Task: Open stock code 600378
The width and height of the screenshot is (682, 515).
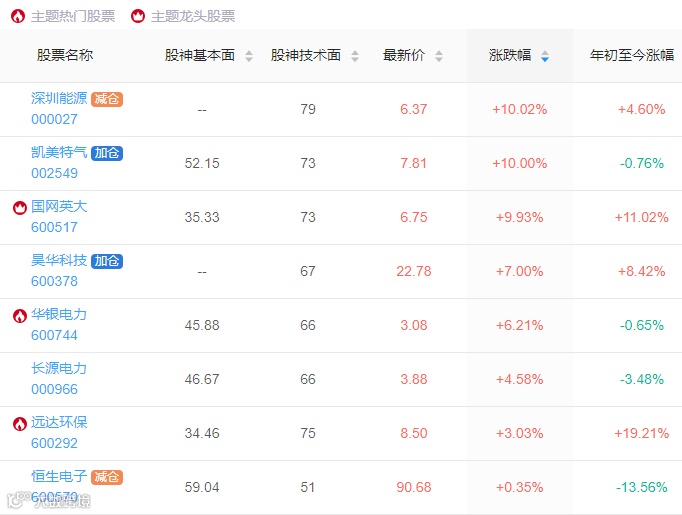Action: [x=54, y=281]
